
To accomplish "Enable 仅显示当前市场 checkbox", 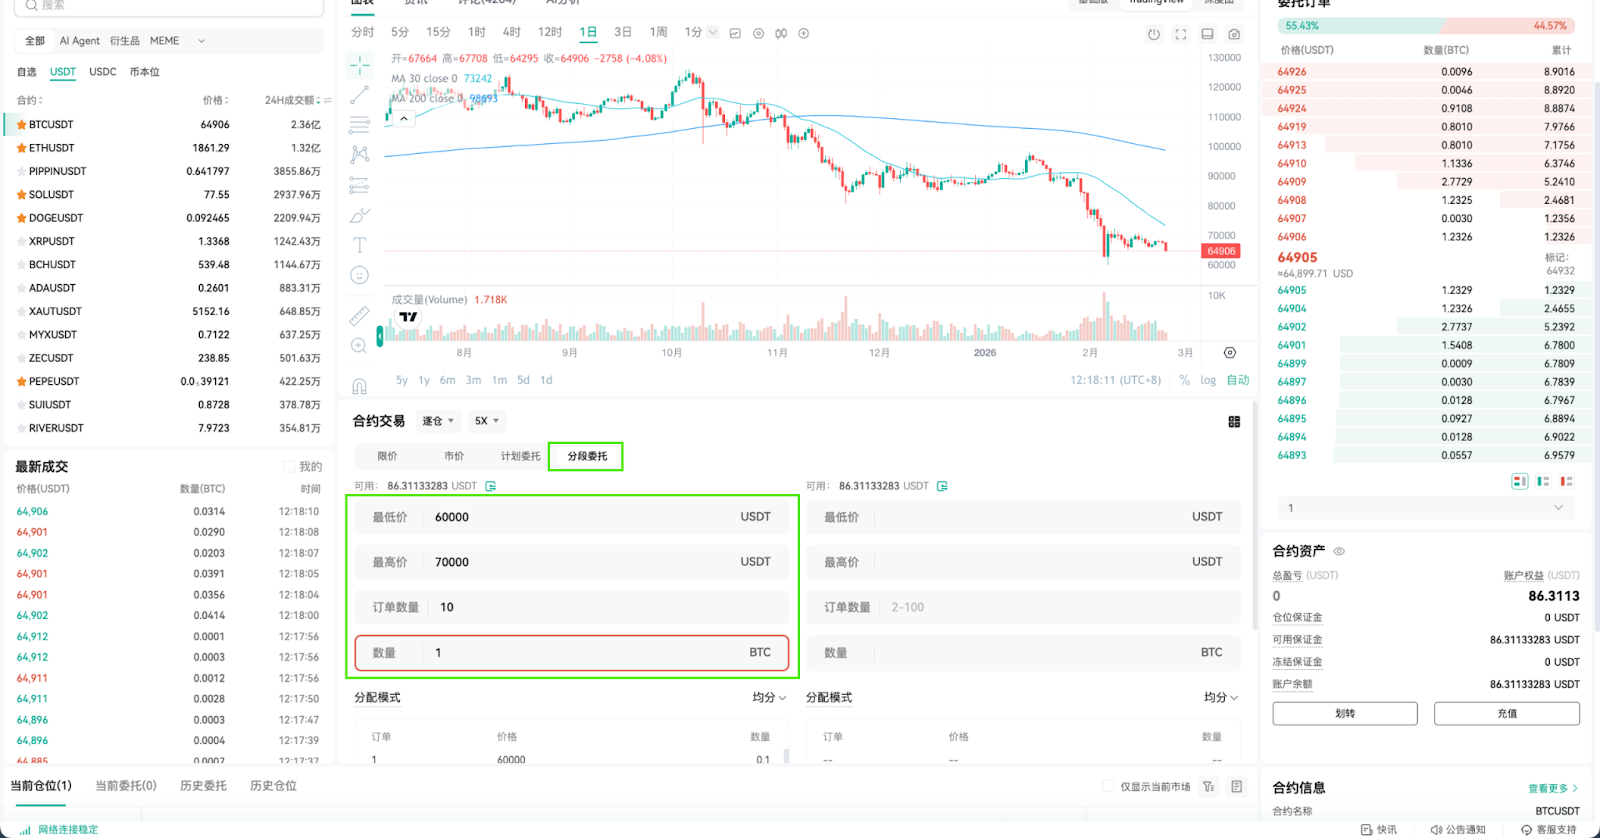I will 1108,787.
